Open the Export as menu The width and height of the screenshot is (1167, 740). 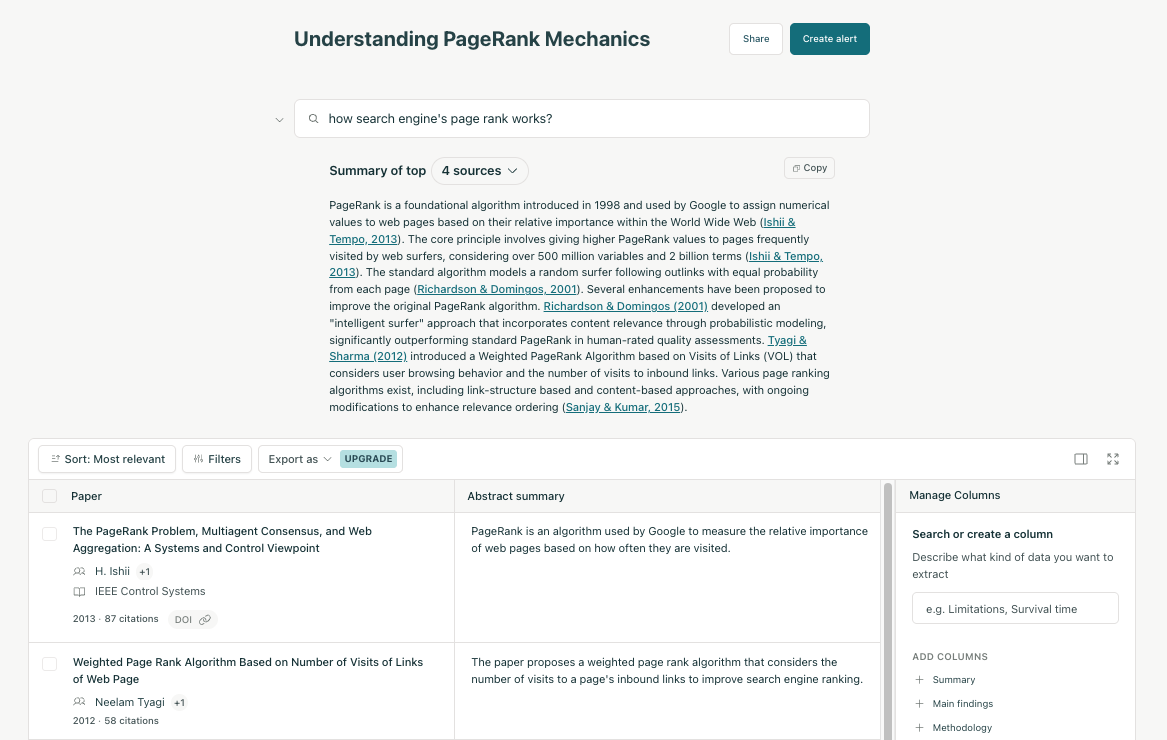300,459
